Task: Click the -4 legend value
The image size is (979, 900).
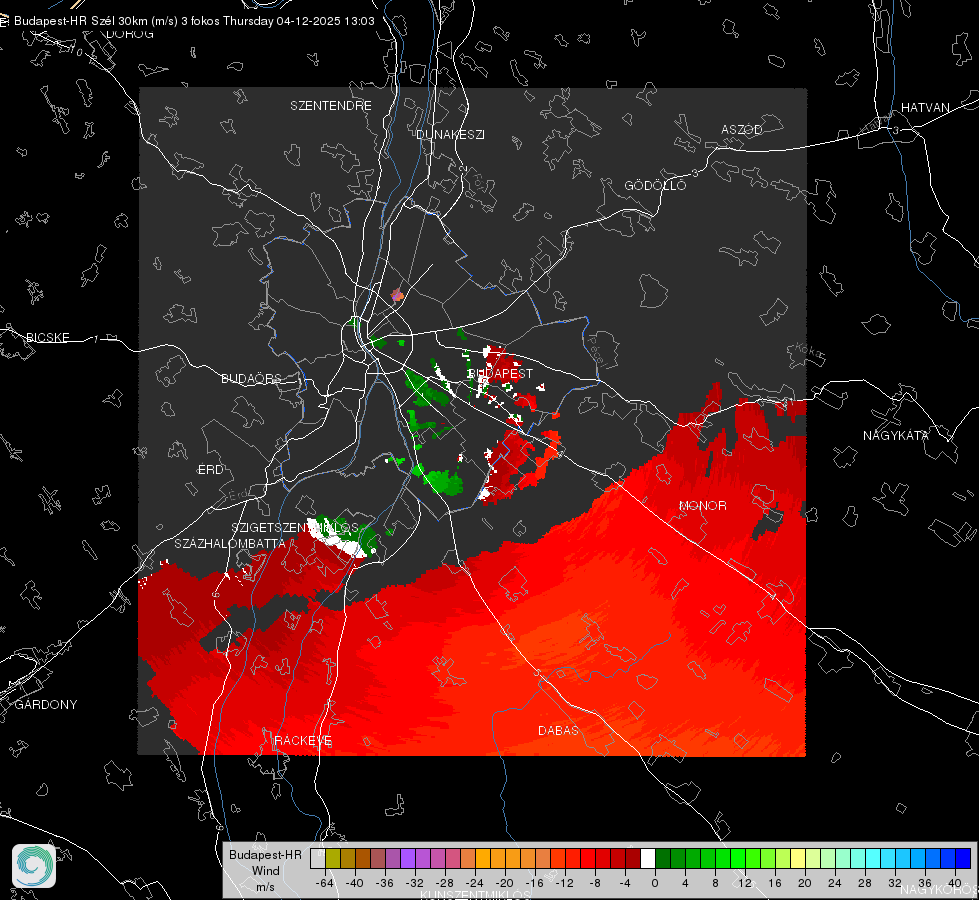Action: (x=624, y=883)
